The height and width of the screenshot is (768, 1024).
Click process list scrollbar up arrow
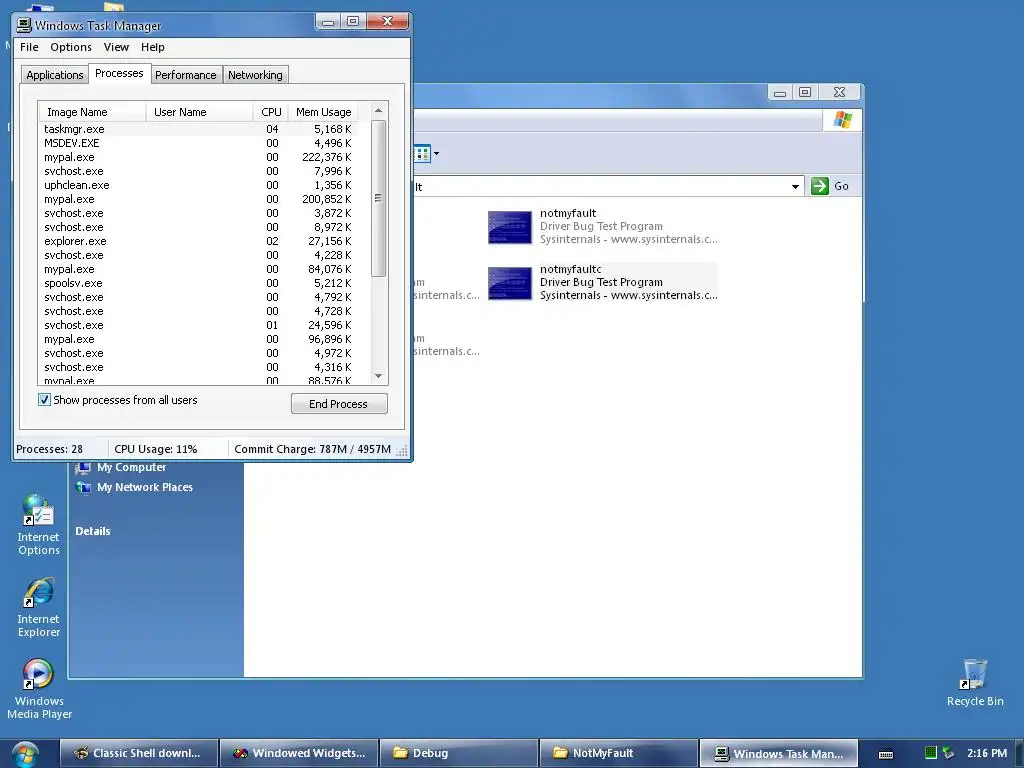pos(378,110)
